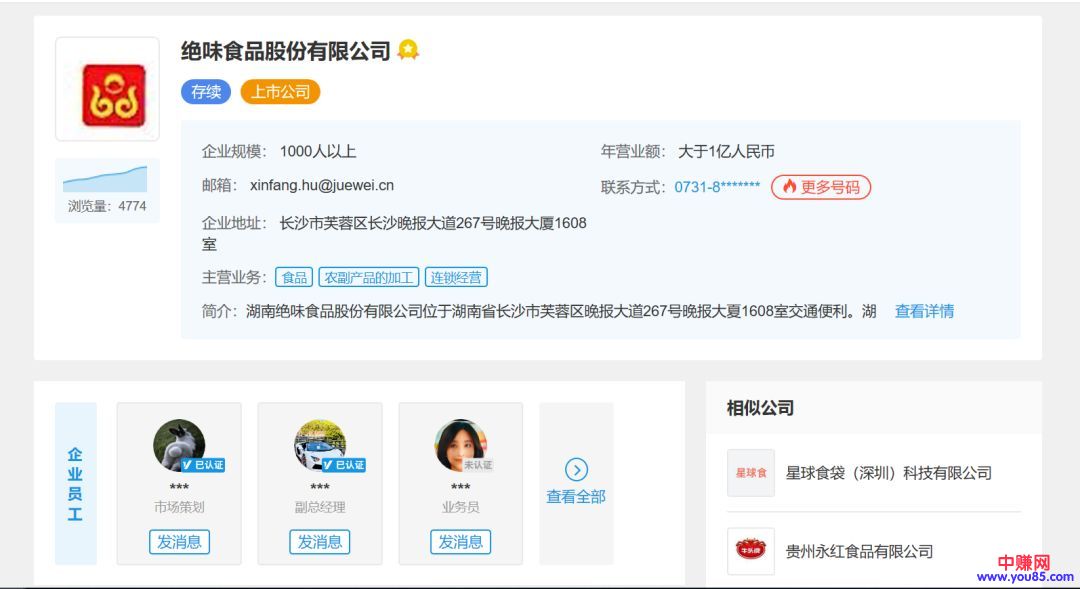Select the 上市公司 tag

pyautogui.click(x=280, y=92)
